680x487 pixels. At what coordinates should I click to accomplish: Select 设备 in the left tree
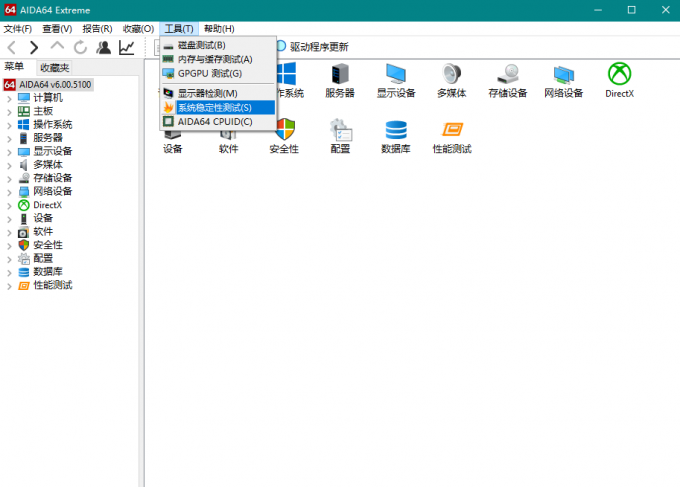pos(43,218)
